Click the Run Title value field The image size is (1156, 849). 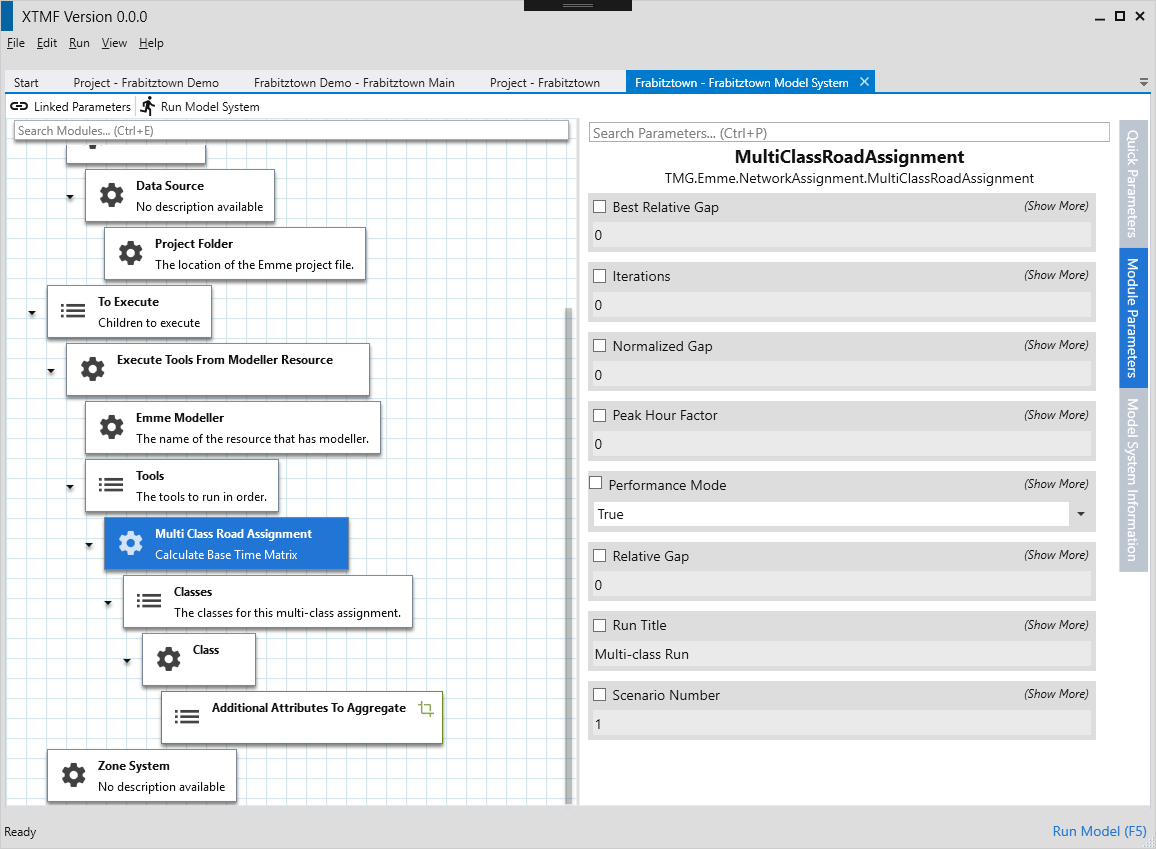click(x=842, y=654)
